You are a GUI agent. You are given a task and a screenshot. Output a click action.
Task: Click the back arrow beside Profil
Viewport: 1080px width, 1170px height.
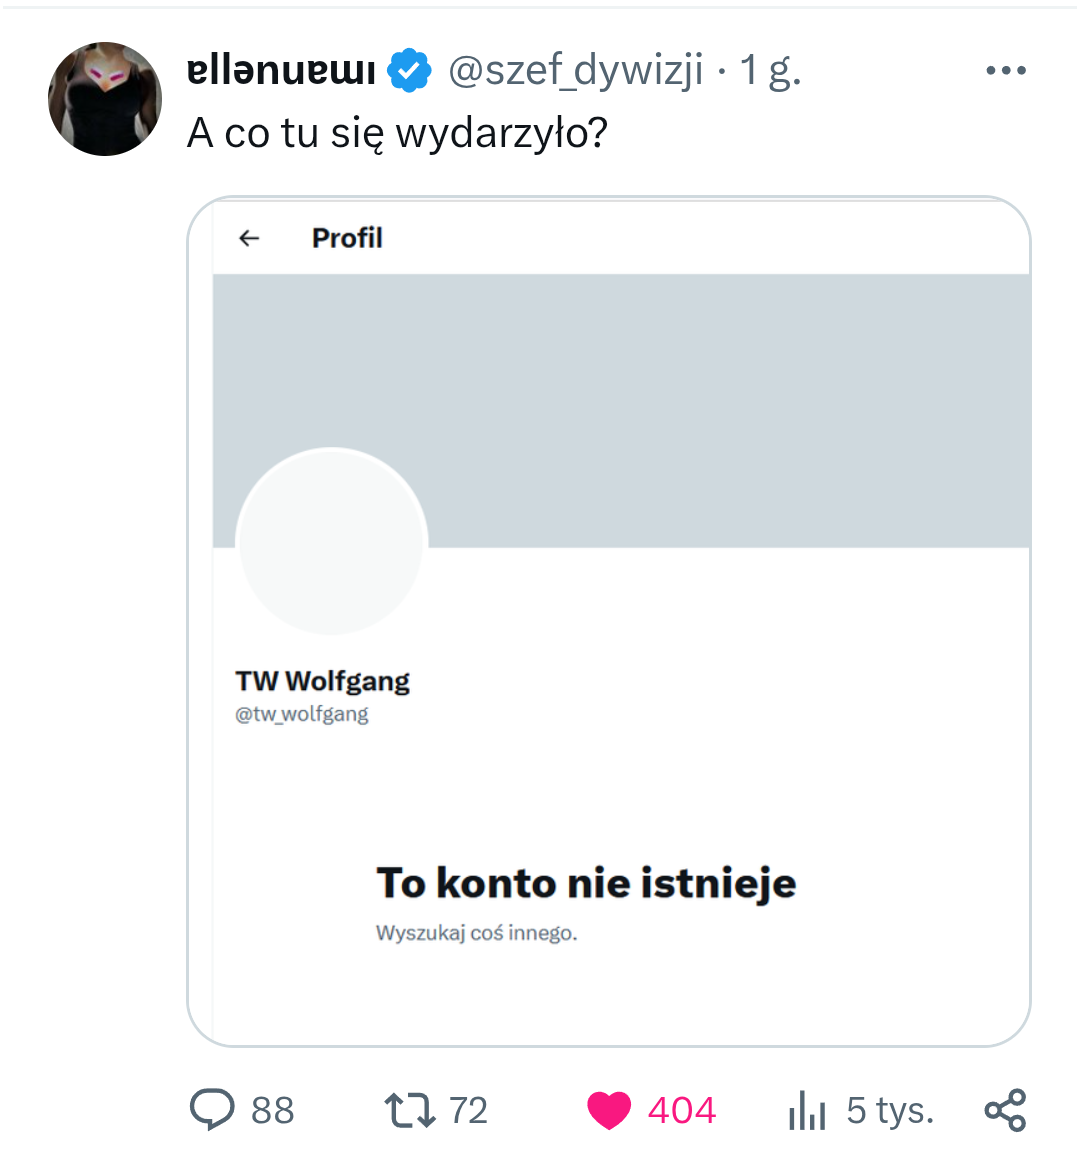(249, 238)
